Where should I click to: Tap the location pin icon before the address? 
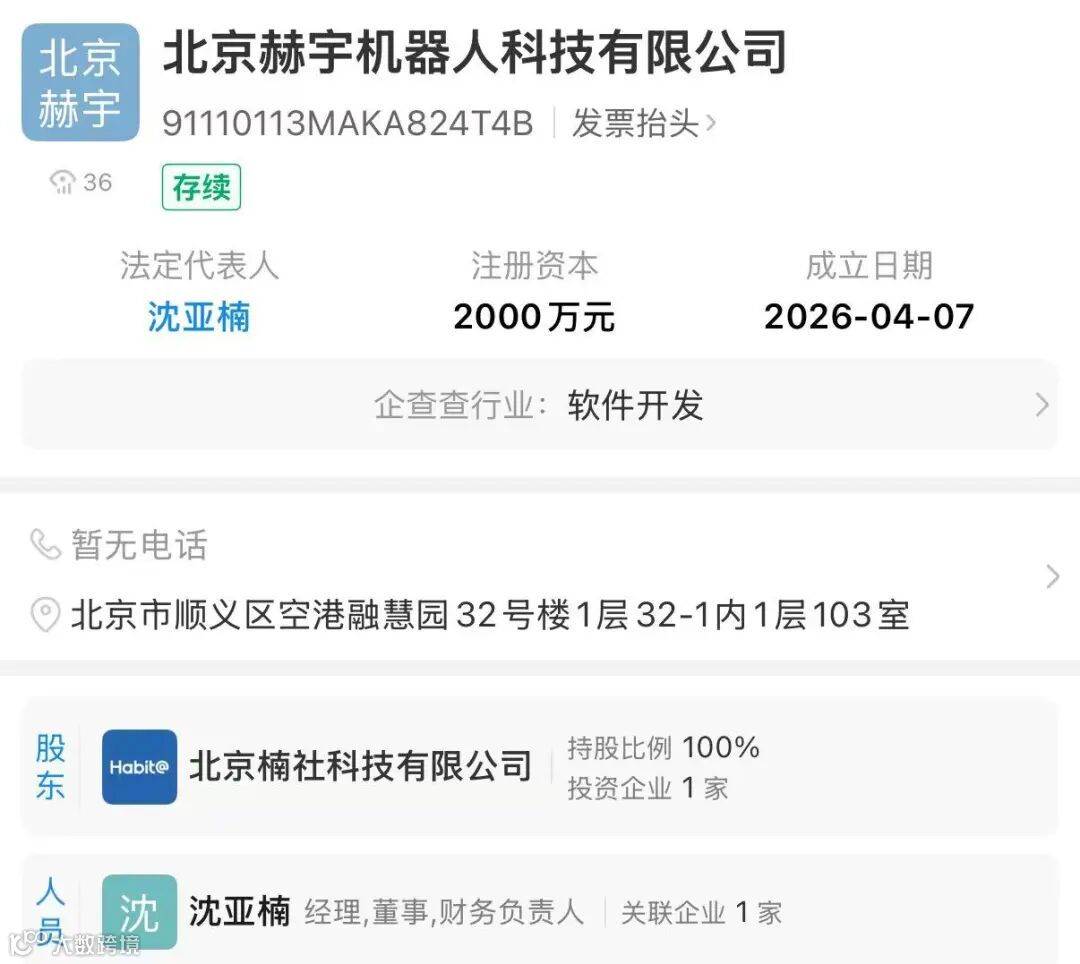(x=45, y=614)
